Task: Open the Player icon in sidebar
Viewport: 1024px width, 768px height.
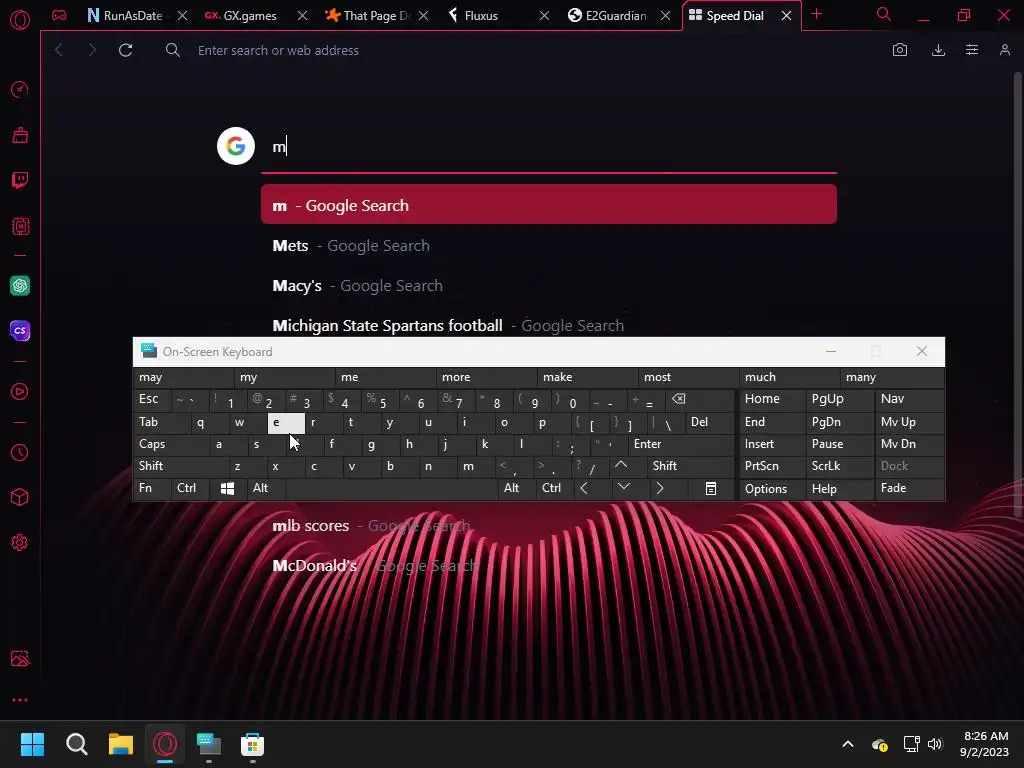Action: click(20, 391)
